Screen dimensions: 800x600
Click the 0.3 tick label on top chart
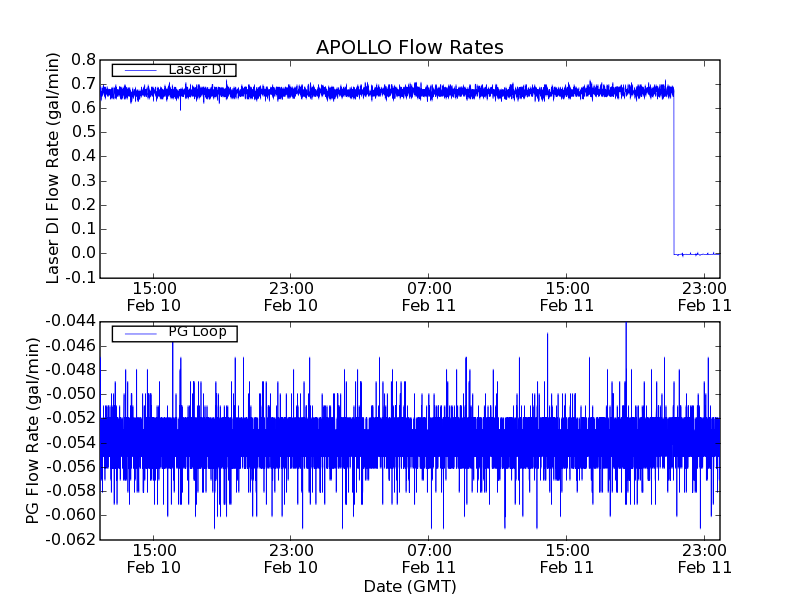[83, 181]
